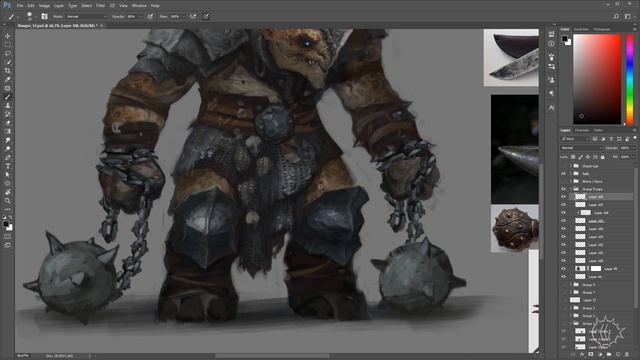Open the brush Opacity slider dropdown arrow
This screenshot has height=360, width=640.
(x=141, y=17)
